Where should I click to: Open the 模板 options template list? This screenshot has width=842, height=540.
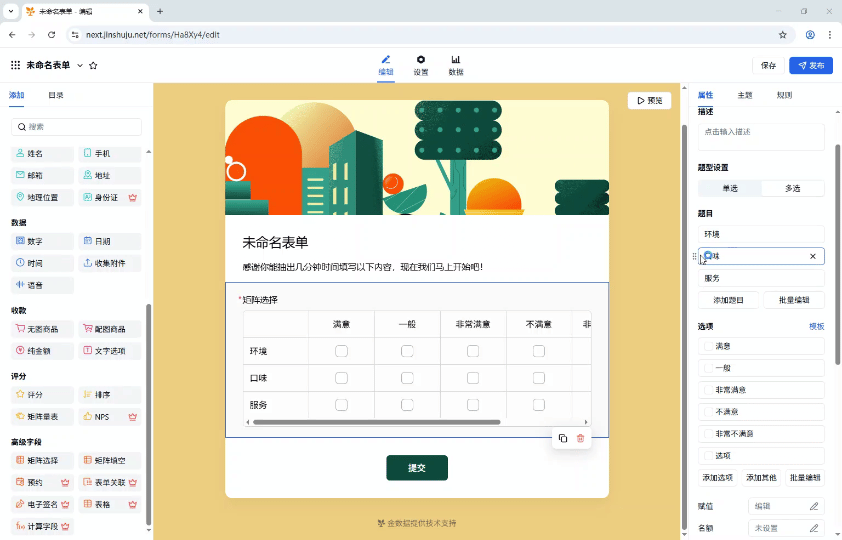click(x=816, y=326)
